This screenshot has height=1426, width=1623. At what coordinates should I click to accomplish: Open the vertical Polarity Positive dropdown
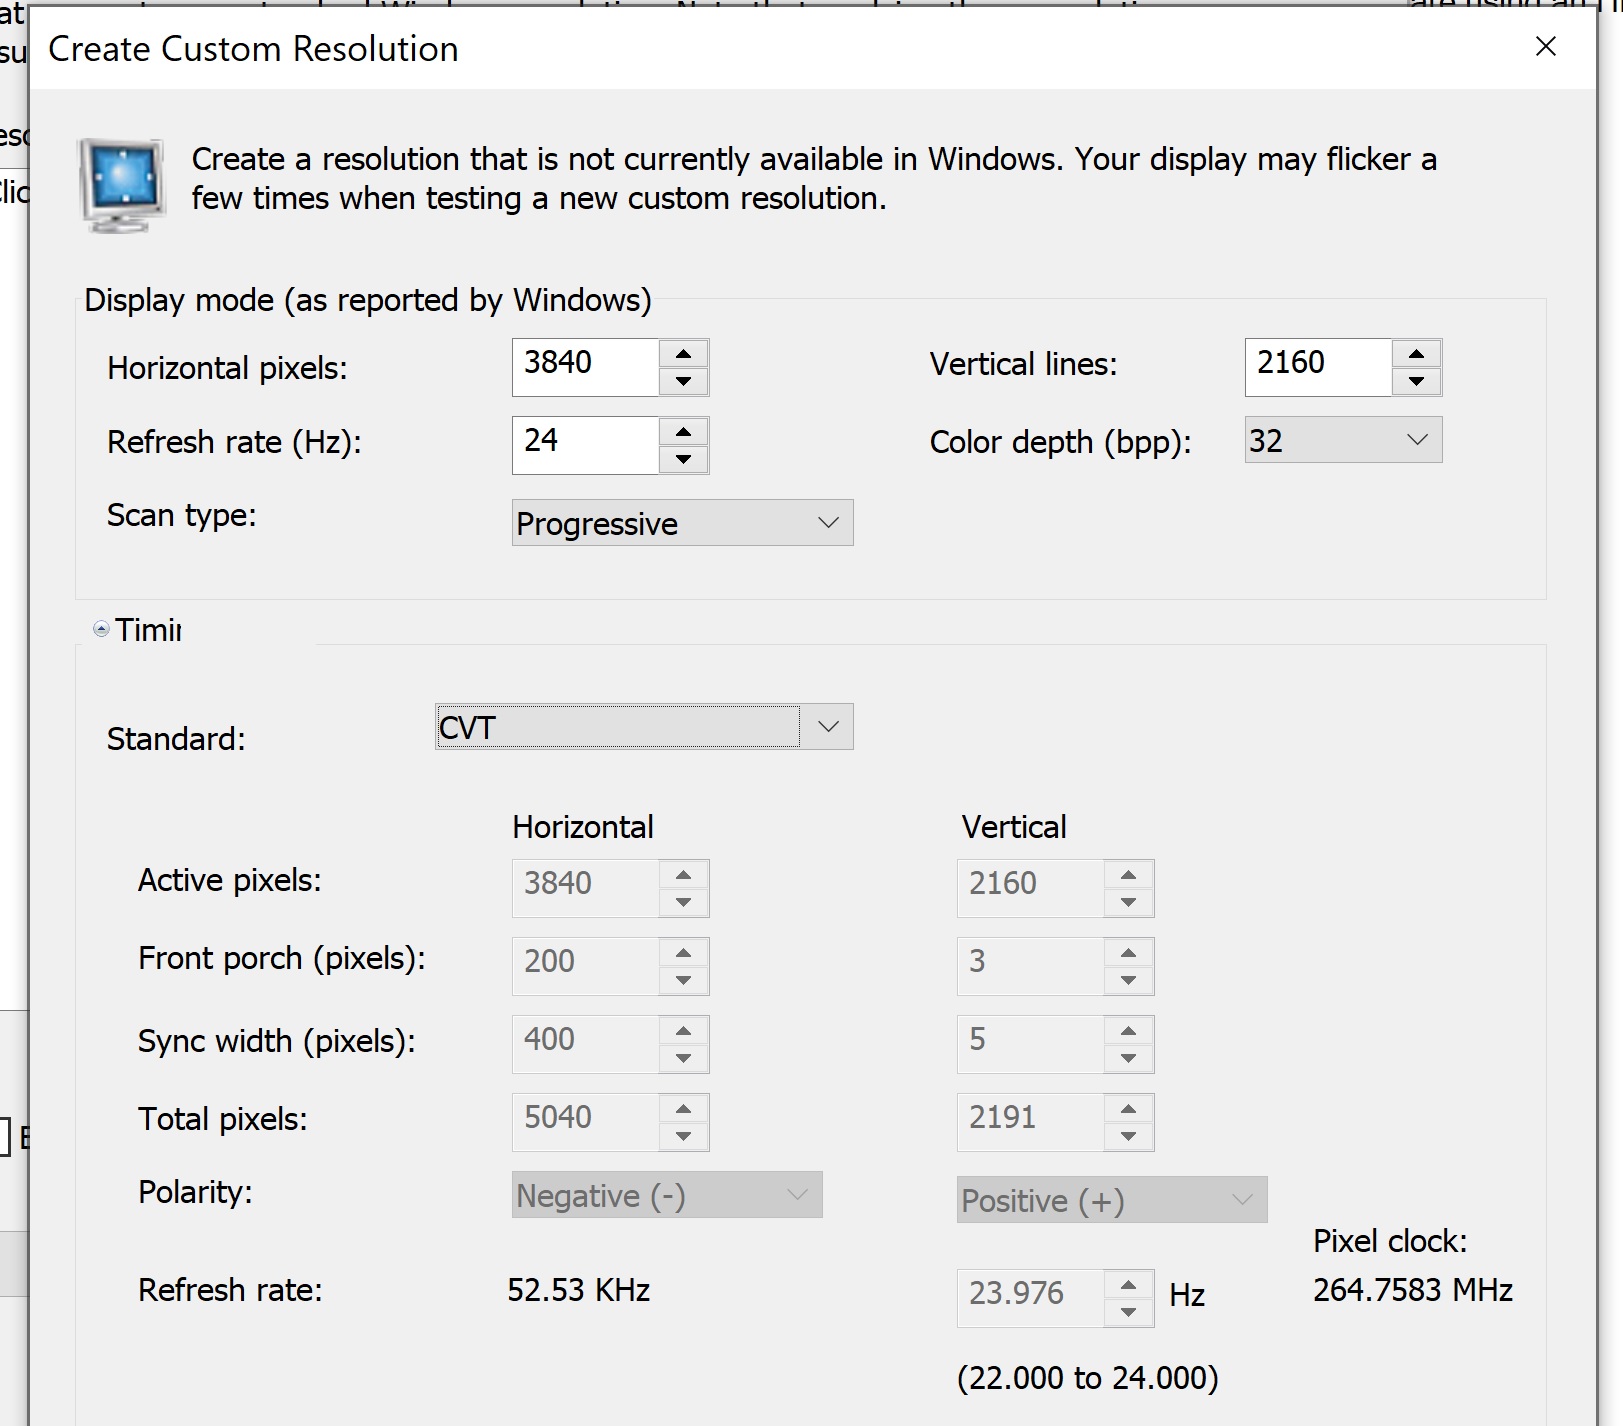tap(1111, 1200)
